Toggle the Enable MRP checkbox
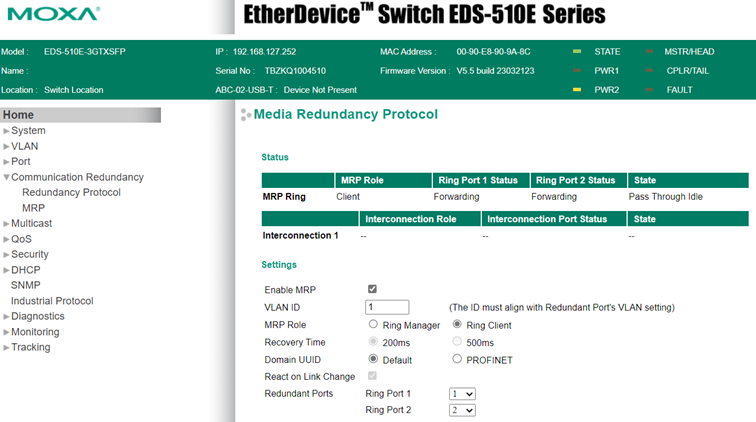Screen dimensions: 756x422 pyautogui.click(x=372, y=289)
